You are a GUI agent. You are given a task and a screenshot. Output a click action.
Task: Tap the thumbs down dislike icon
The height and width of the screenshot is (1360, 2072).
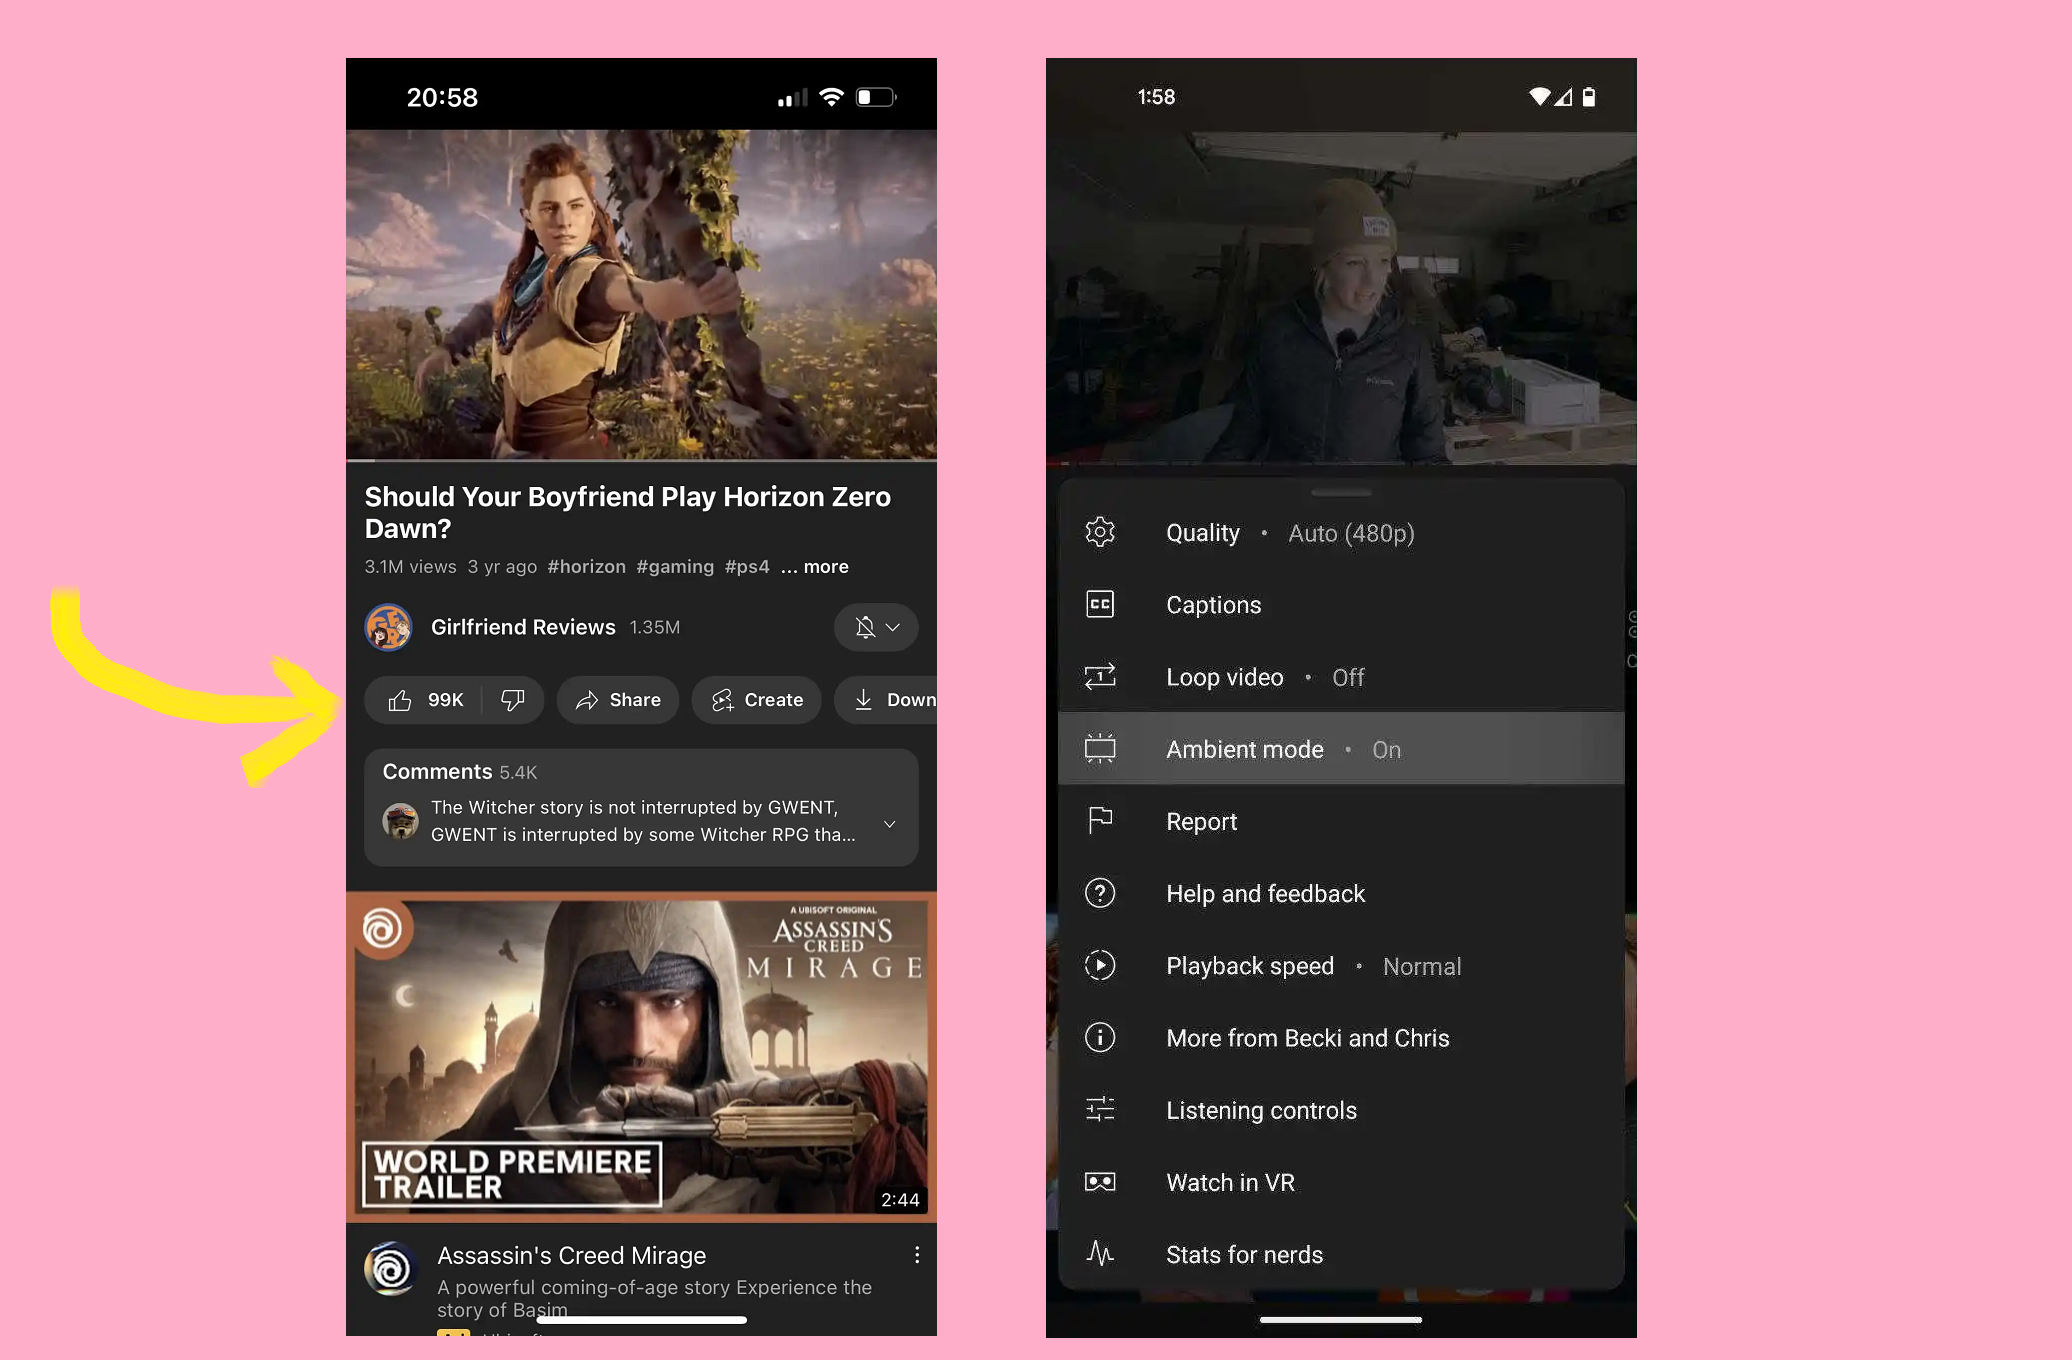tap(513, 700)
